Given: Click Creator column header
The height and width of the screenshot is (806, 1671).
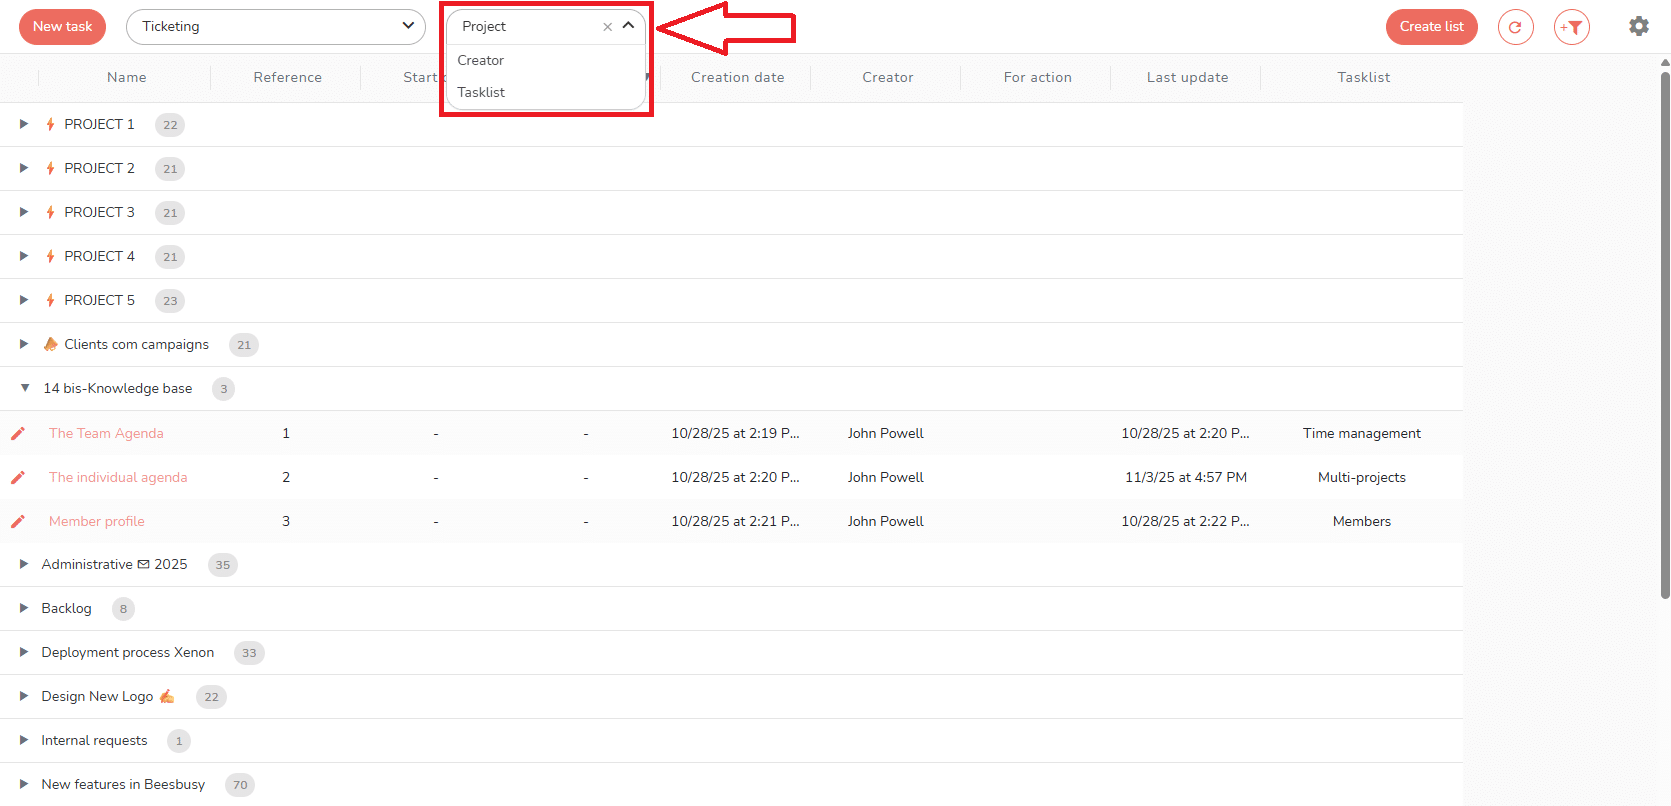Looking at the screenshot, I should tap(888, 77).
